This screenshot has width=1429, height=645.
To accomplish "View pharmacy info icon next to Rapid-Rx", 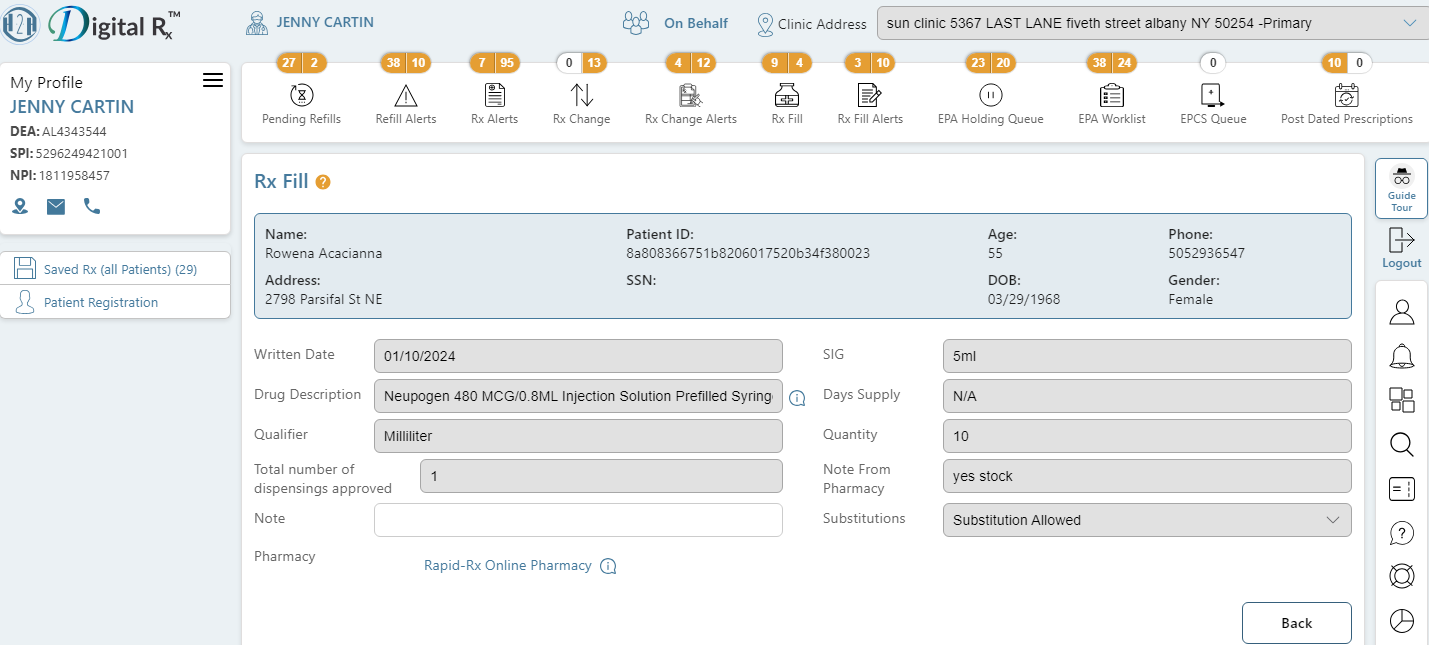I will click(608, 566).
